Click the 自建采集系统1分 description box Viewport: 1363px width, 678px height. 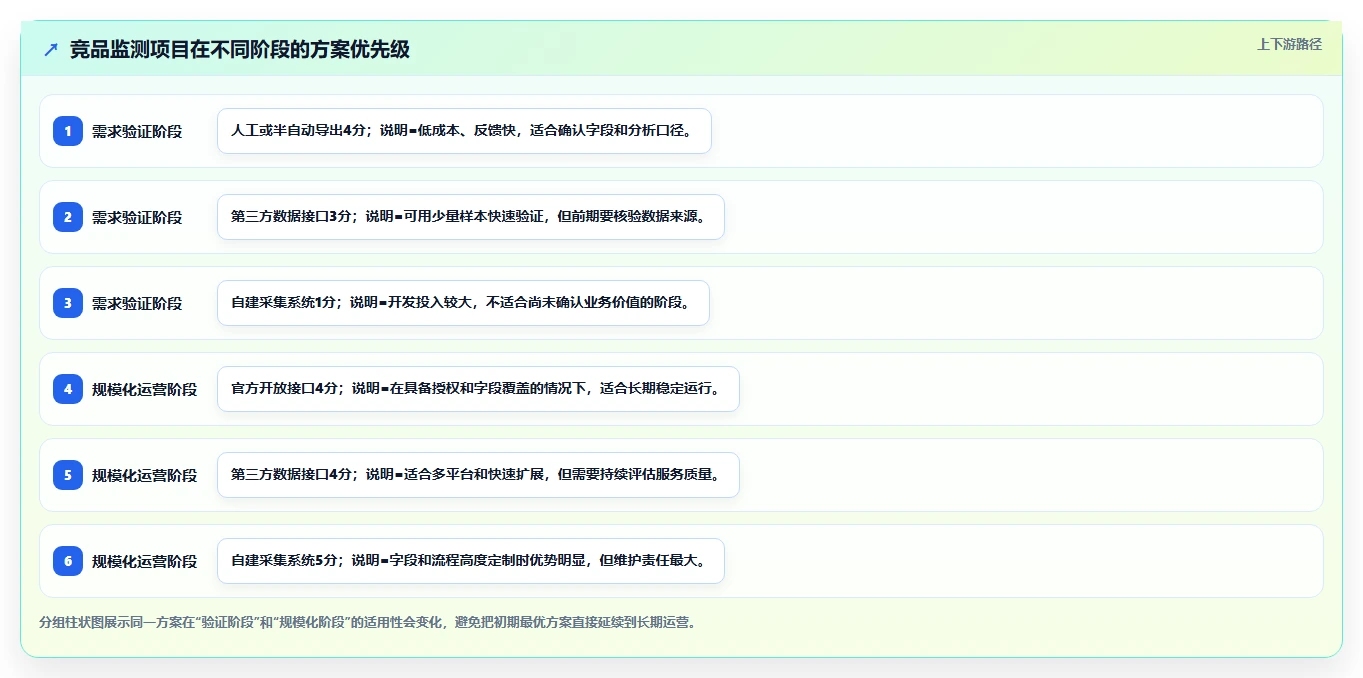463,303
